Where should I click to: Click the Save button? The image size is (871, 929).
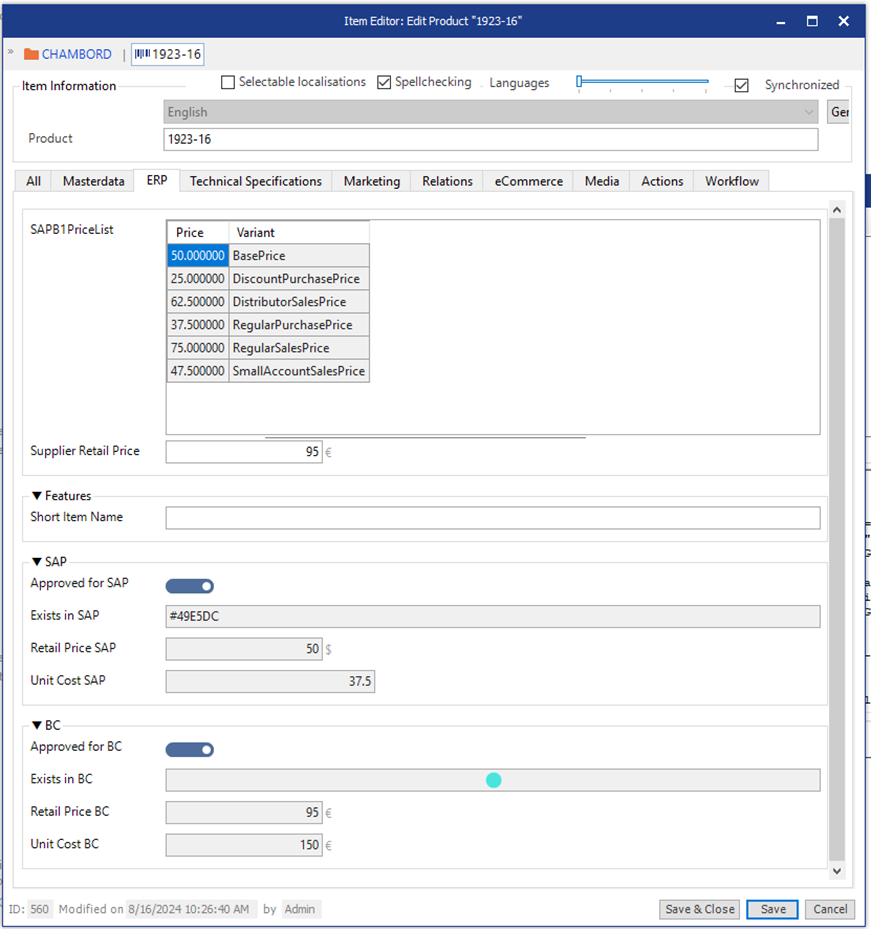(x=773, y=909)
